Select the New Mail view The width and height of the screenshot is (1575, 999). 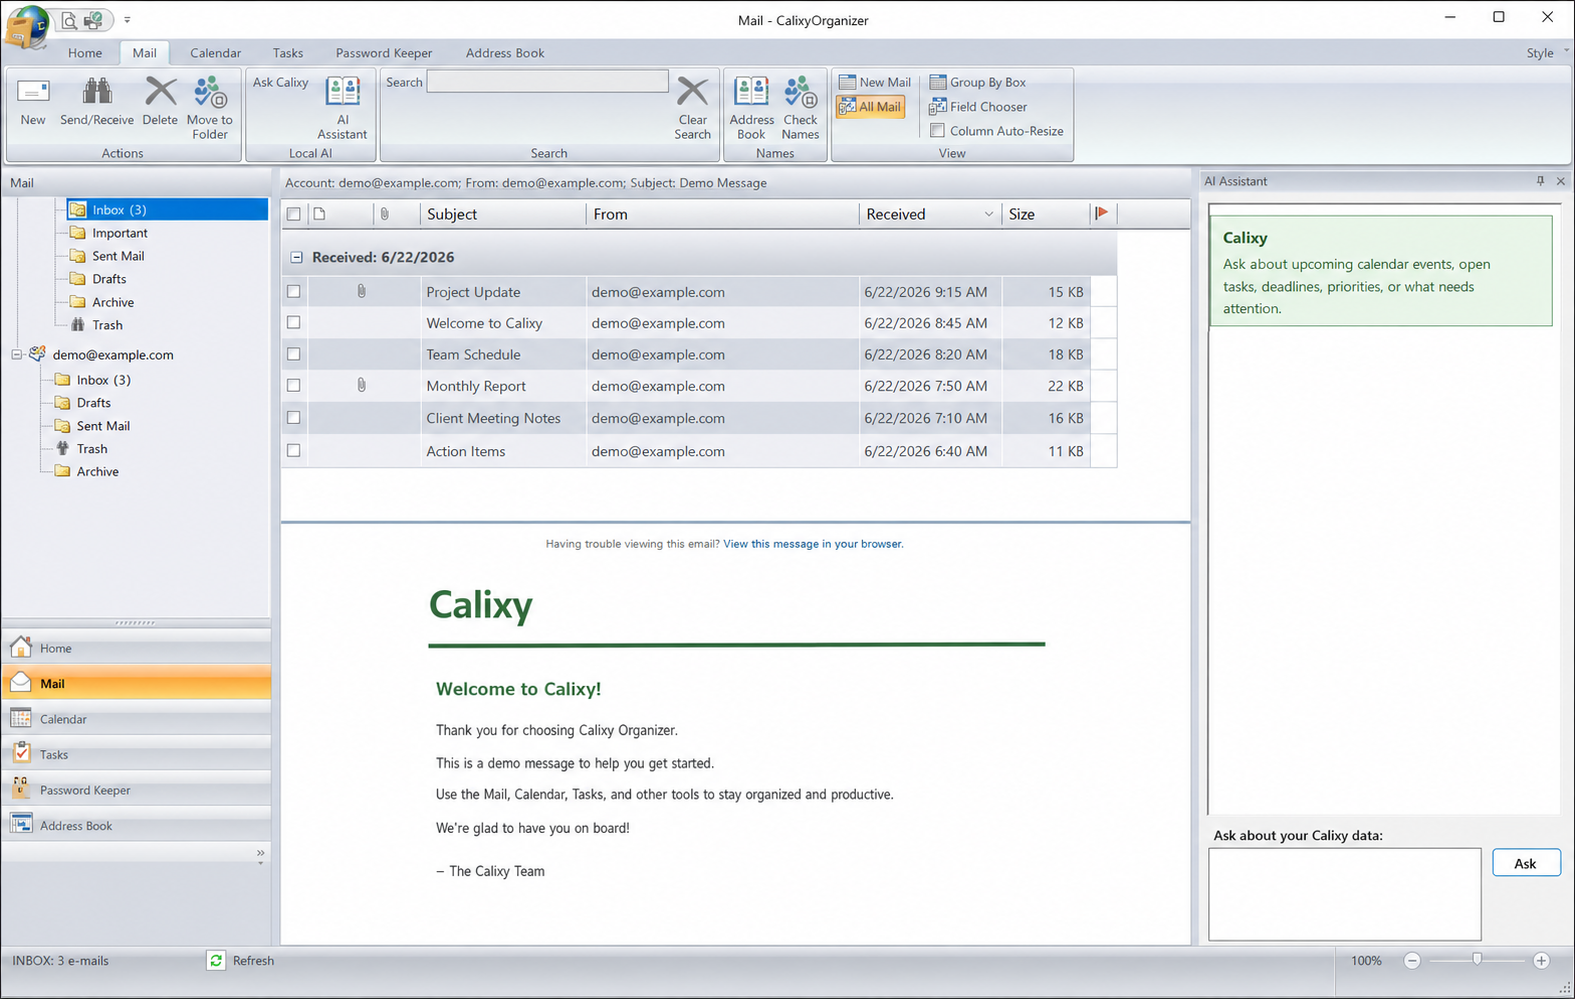point(875,82)
